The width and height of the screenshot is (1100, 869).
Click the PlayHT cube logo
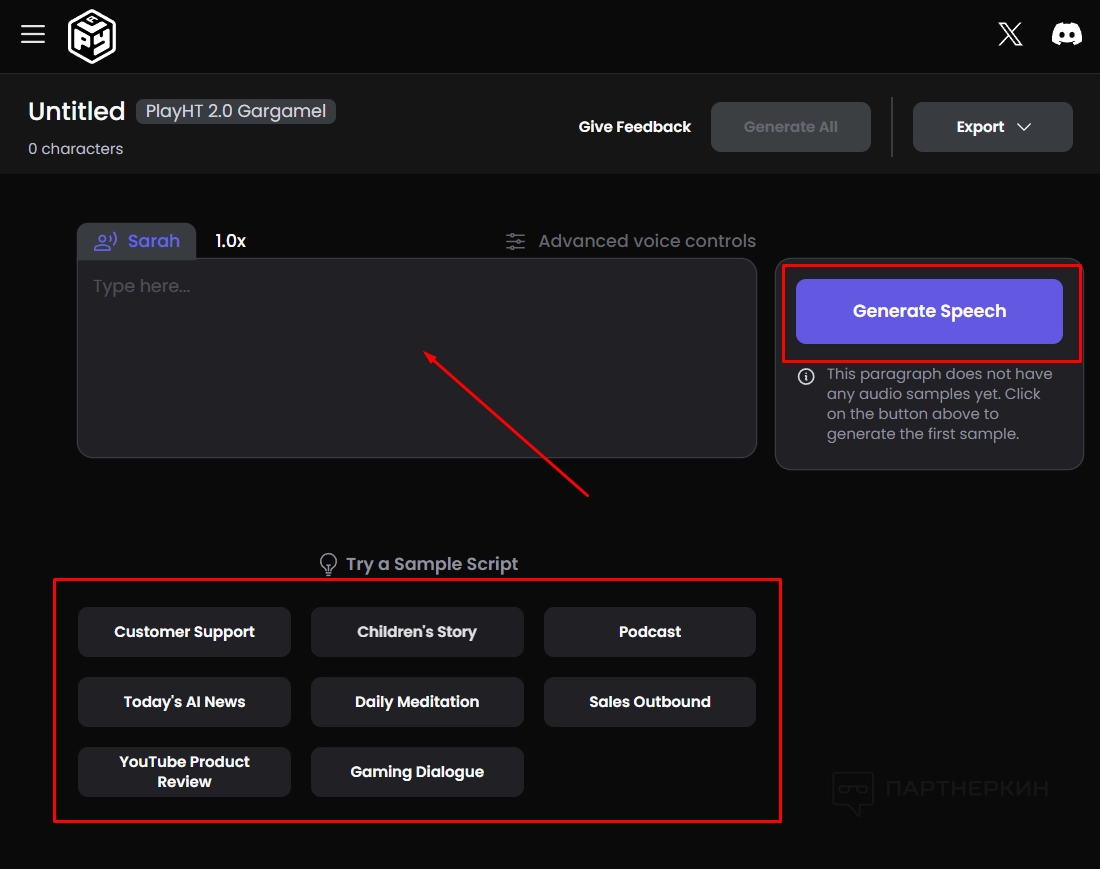[92, 37]
